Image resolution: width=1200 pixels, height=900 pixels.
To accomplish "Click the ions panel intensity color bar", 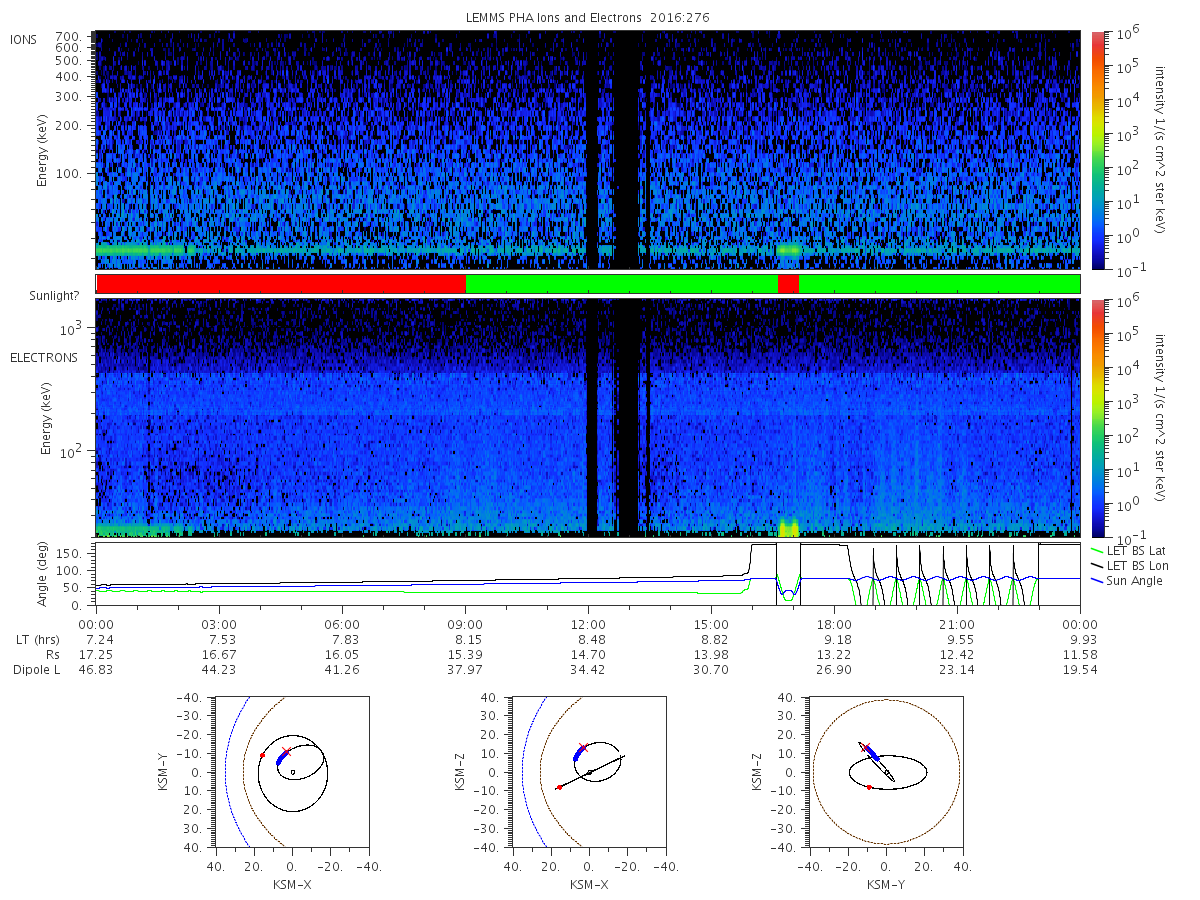I will [1097, 150].
